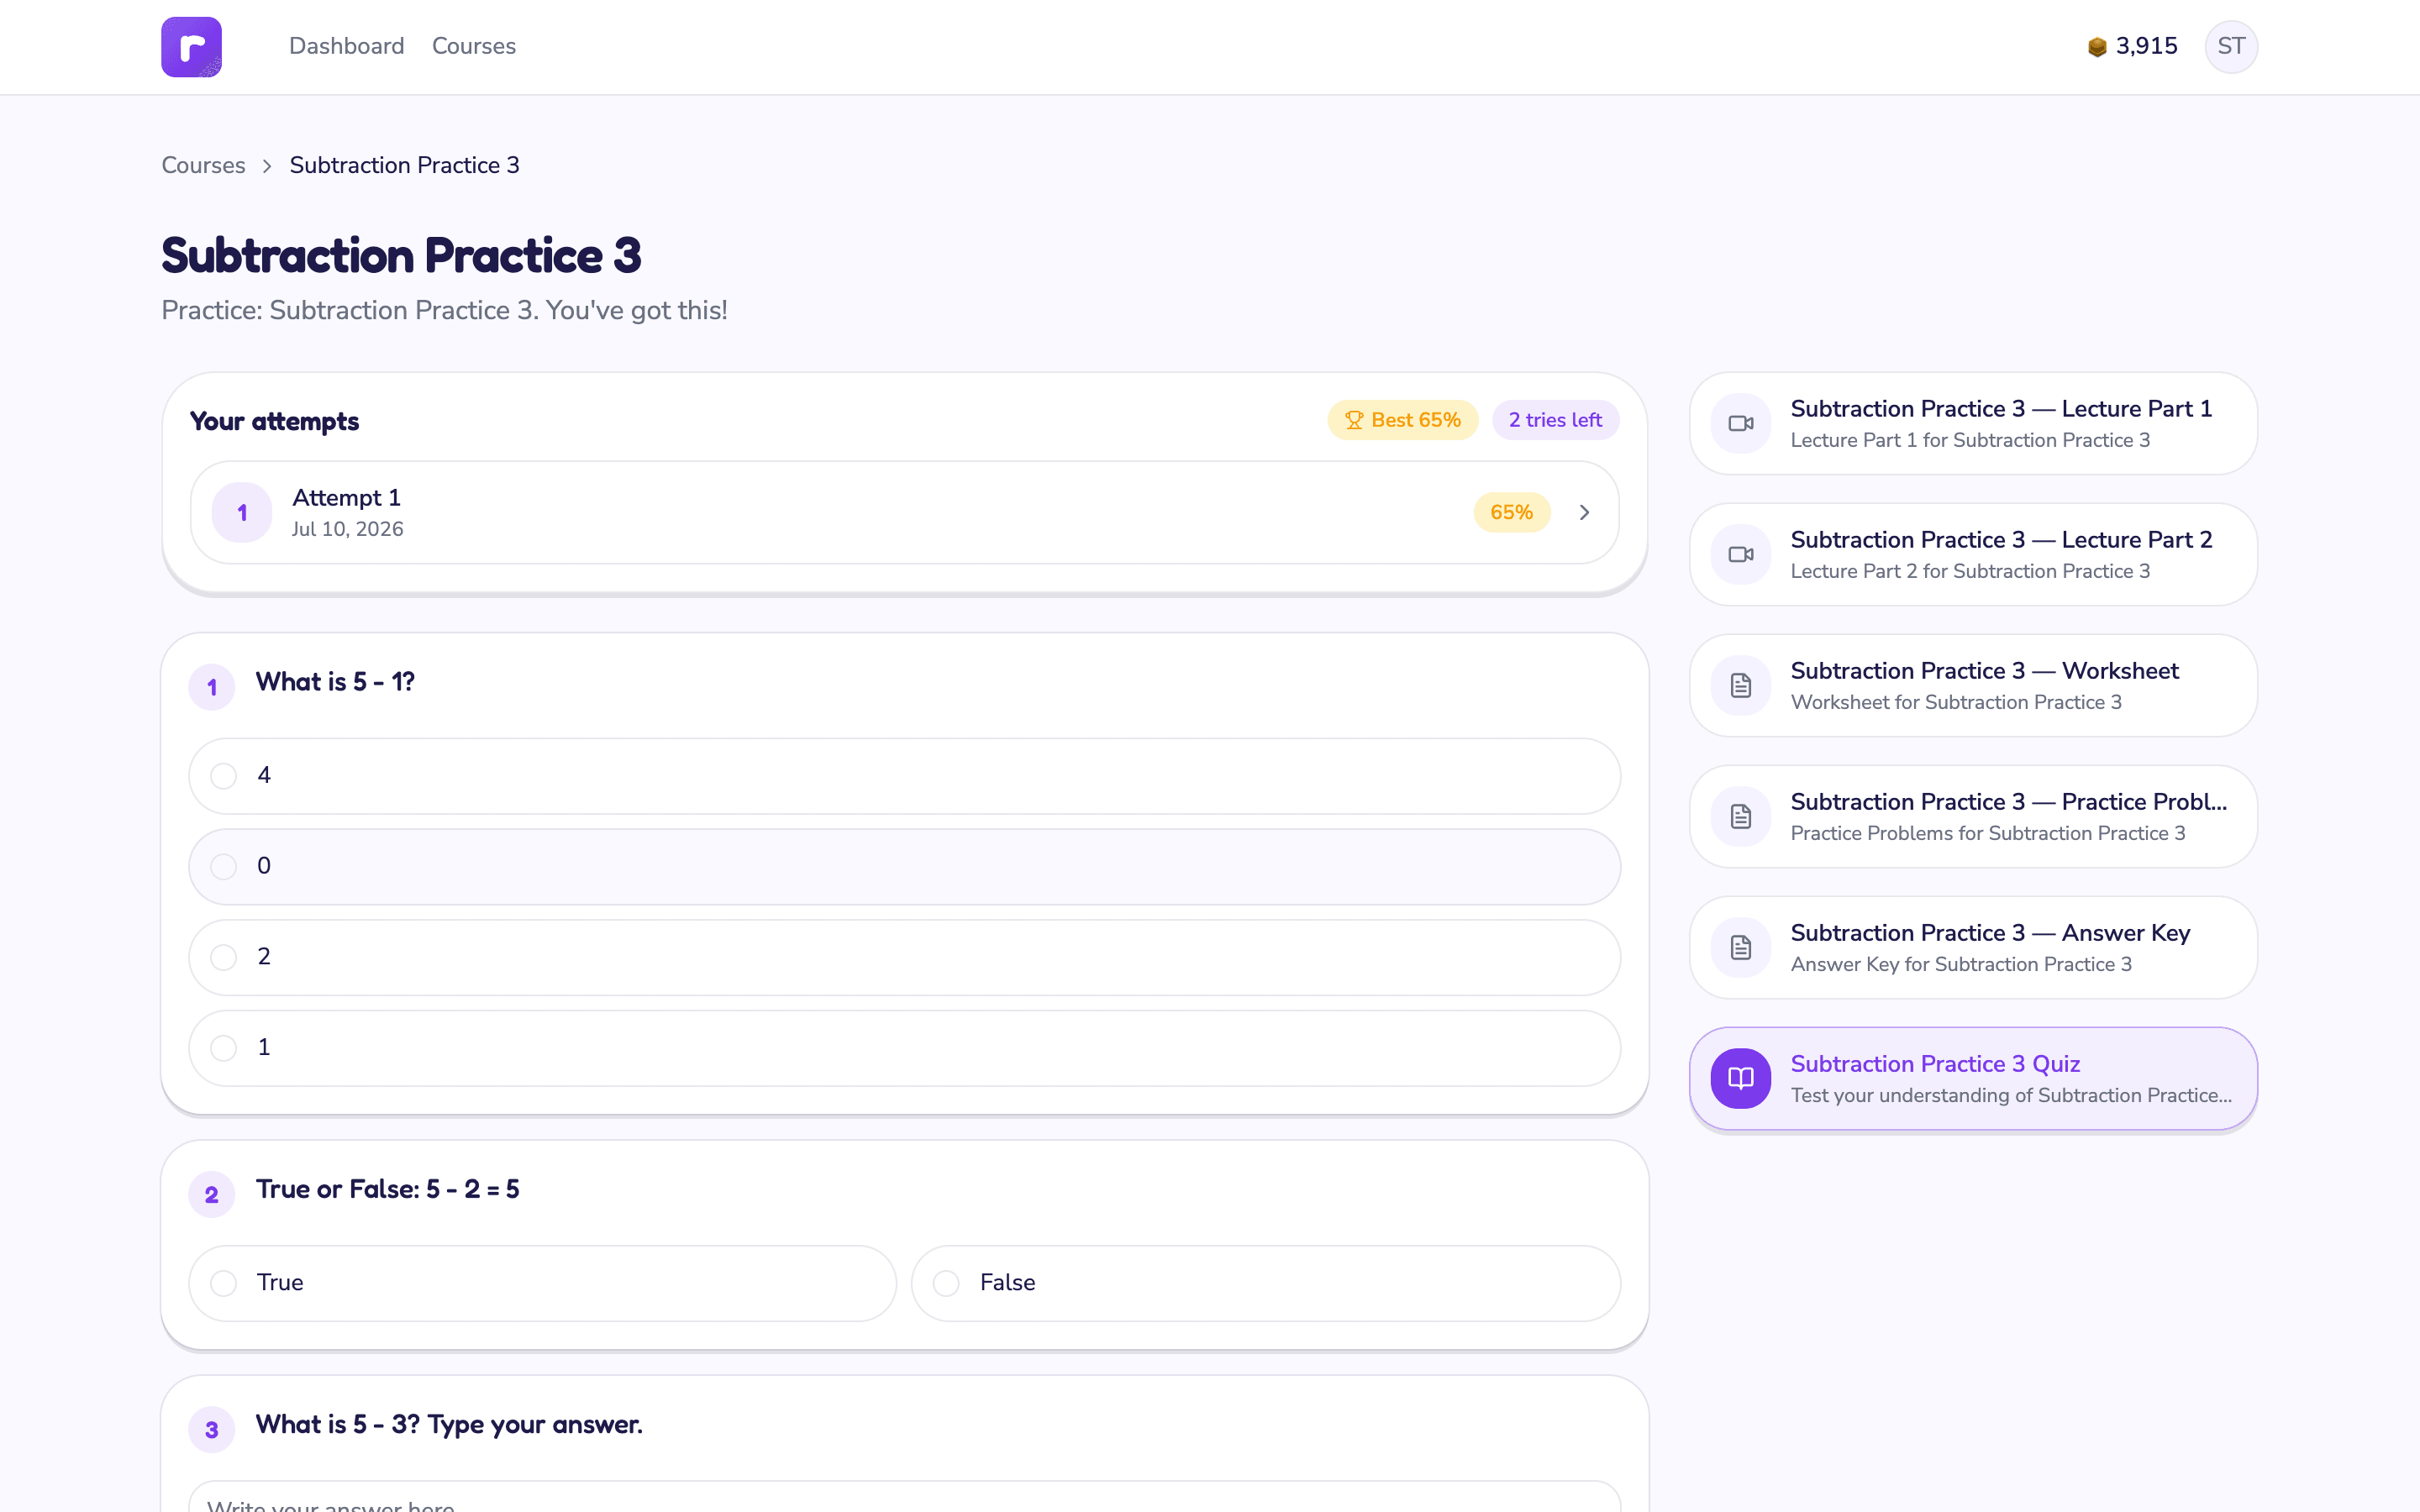Open Subtraction Practice 3 — Lecture Part 1

(1973, 423)
